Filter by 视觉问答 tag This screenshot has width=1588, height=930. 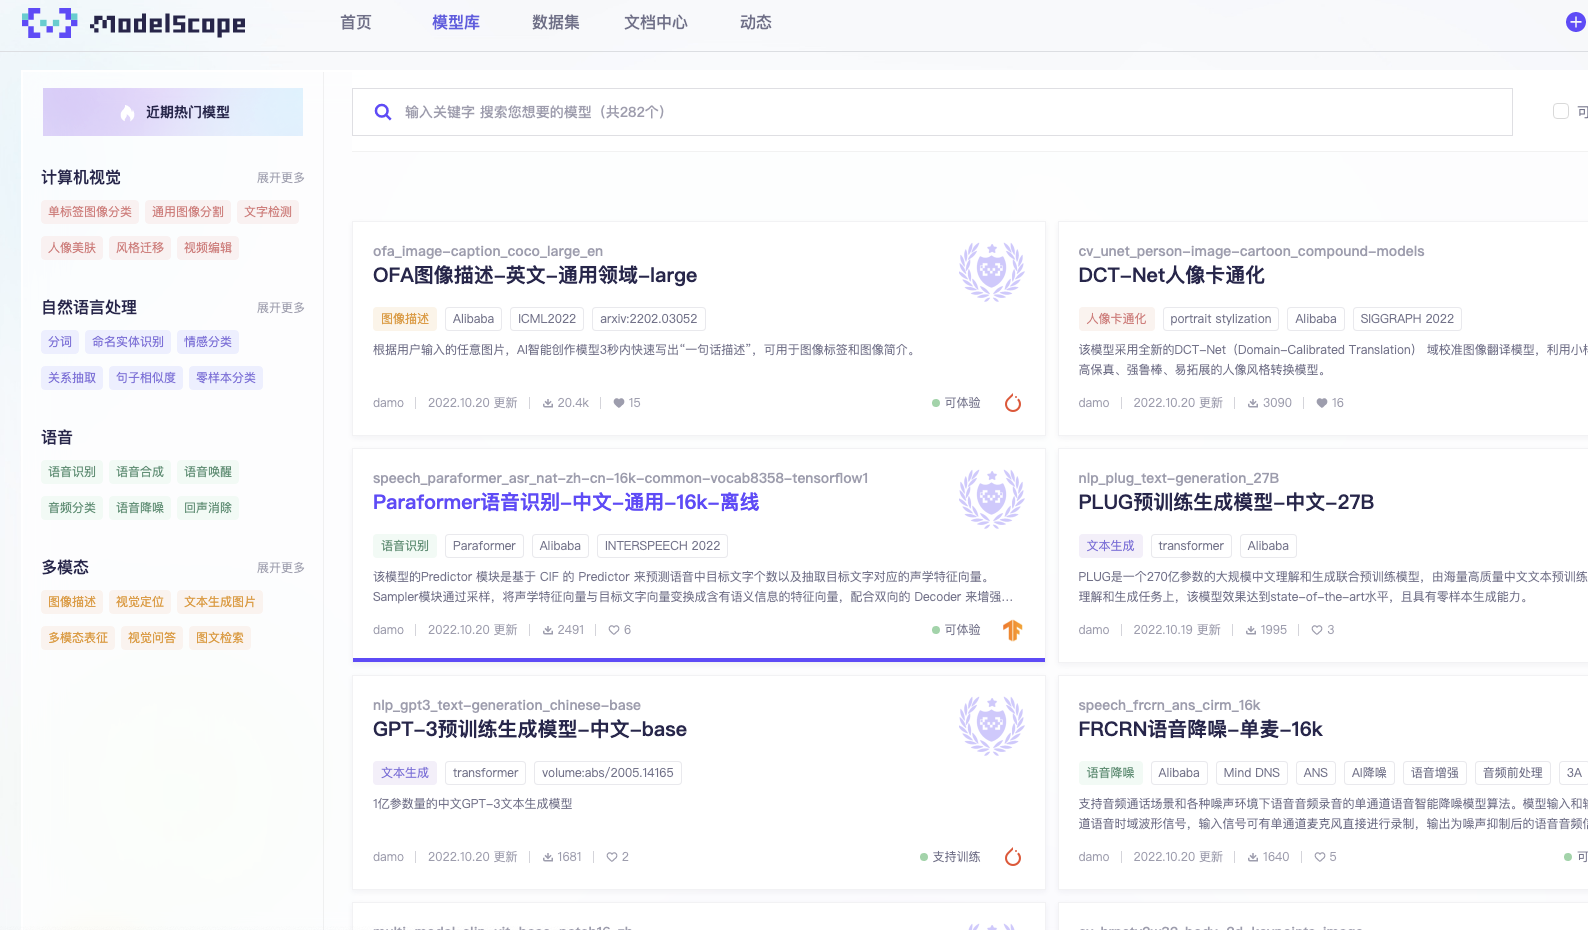point(152,638)
